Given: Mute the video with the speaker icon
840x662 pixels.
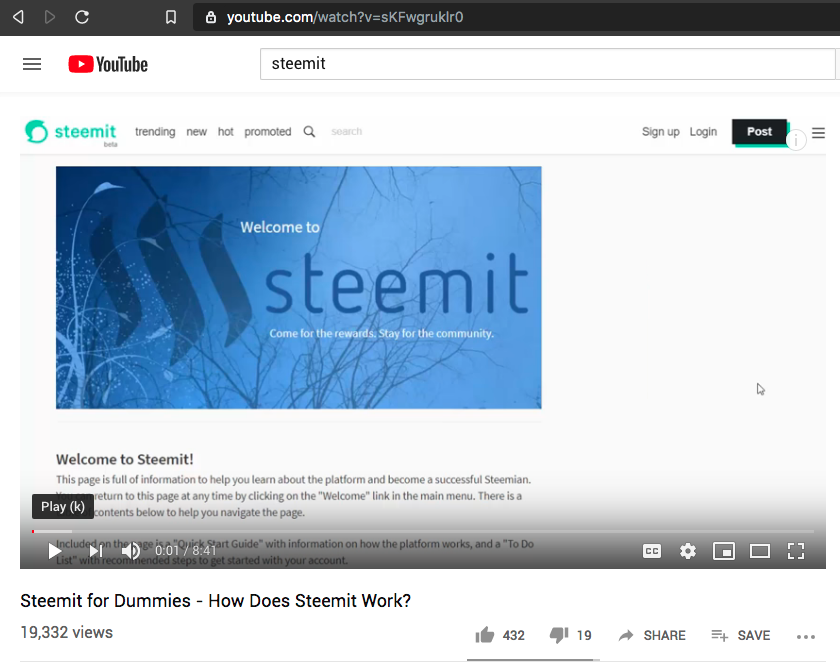Looking at the screenshot, I should click(x=131, y=551).
